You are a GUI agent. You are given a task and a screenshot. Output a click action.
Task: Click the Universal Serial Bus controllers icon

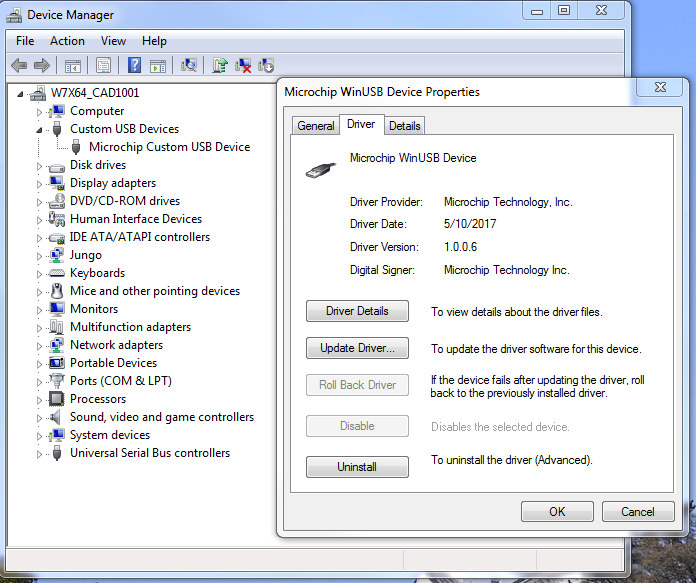pyautogui.click(x=57, y=453)
